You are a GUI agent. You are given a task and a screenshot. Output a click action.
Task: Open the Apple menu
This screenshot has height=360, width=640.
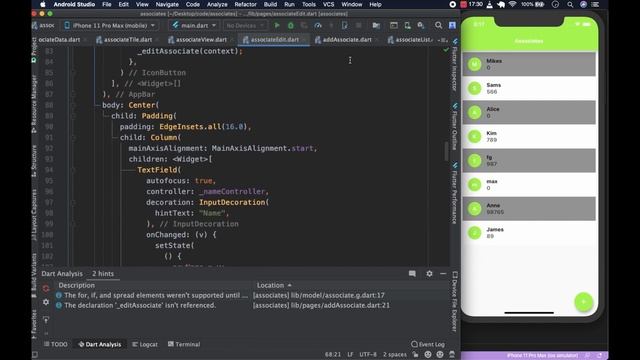click(43, 4)
